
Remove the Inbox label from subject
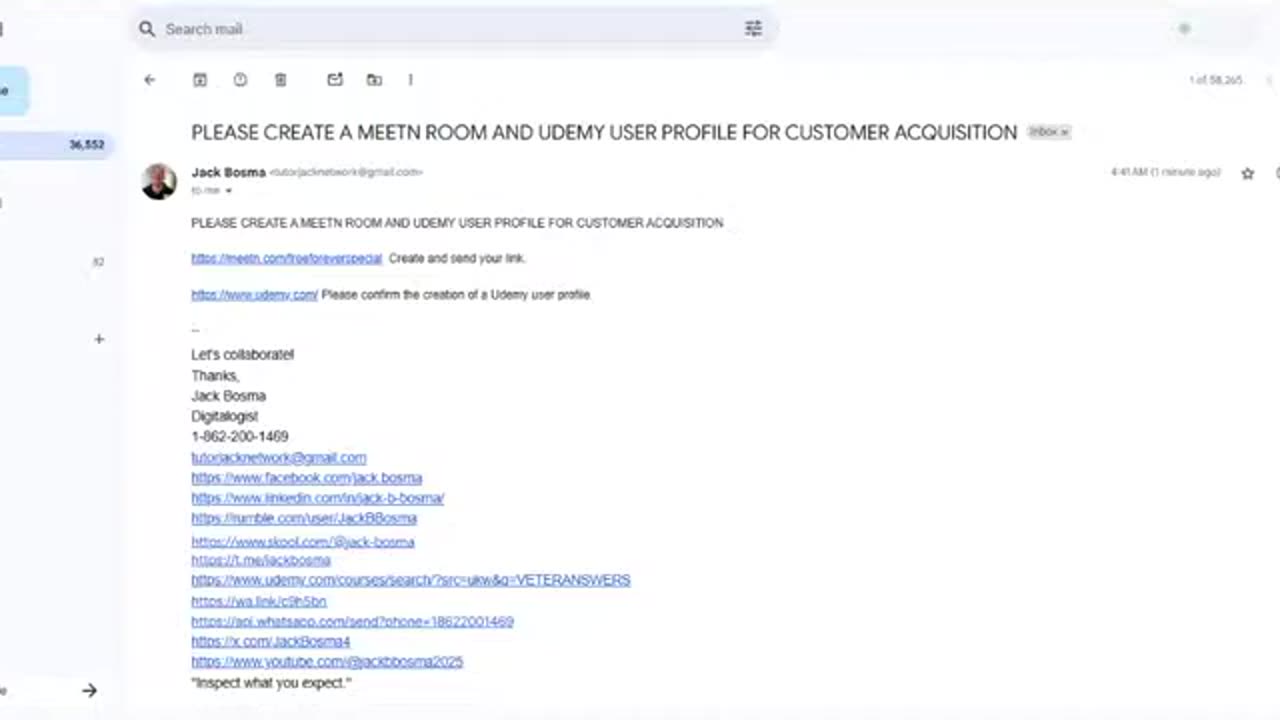1065,132
